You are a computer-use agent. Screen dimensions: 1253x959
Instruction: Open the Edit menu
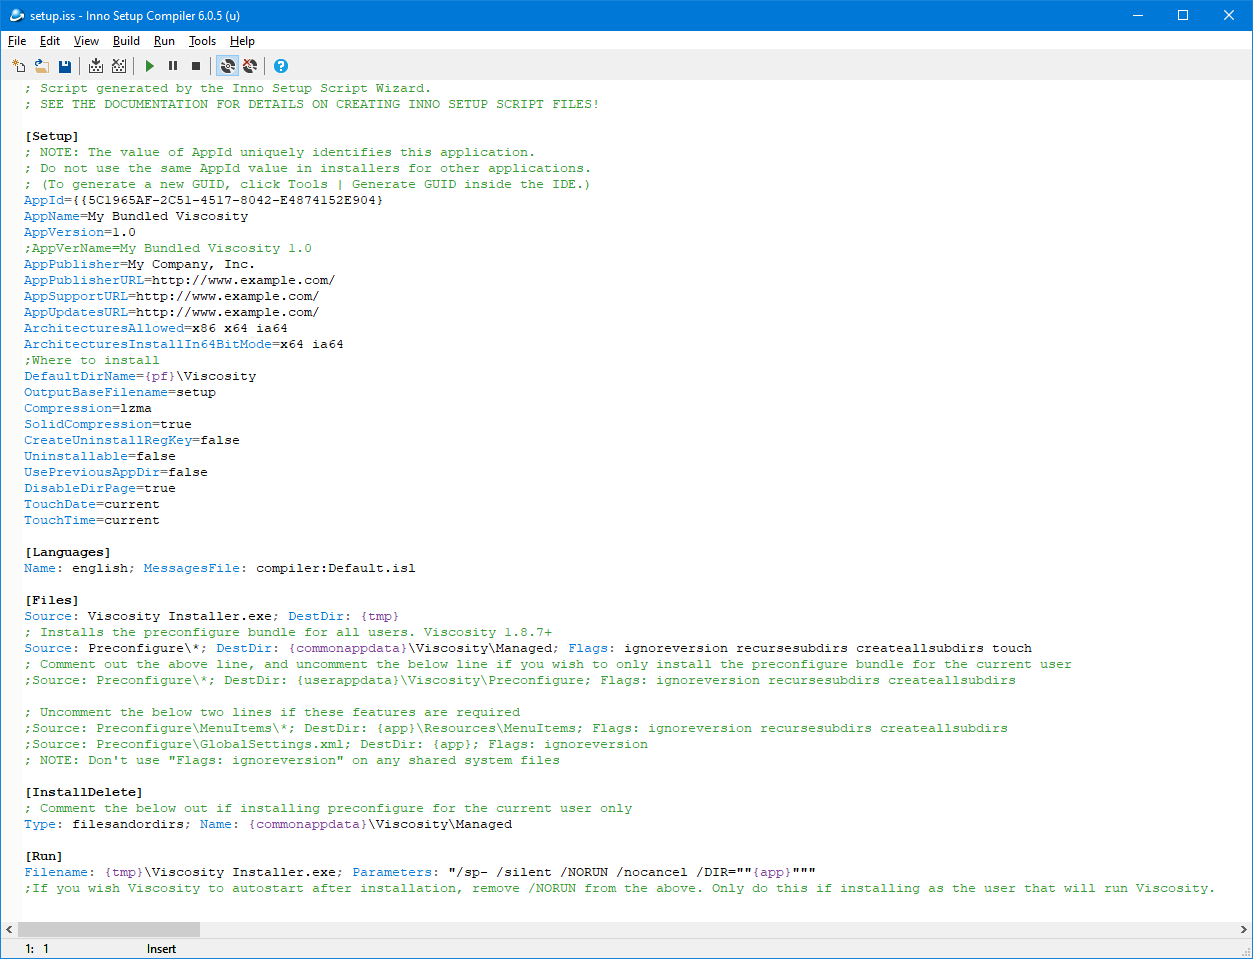[x=50, y=41]
